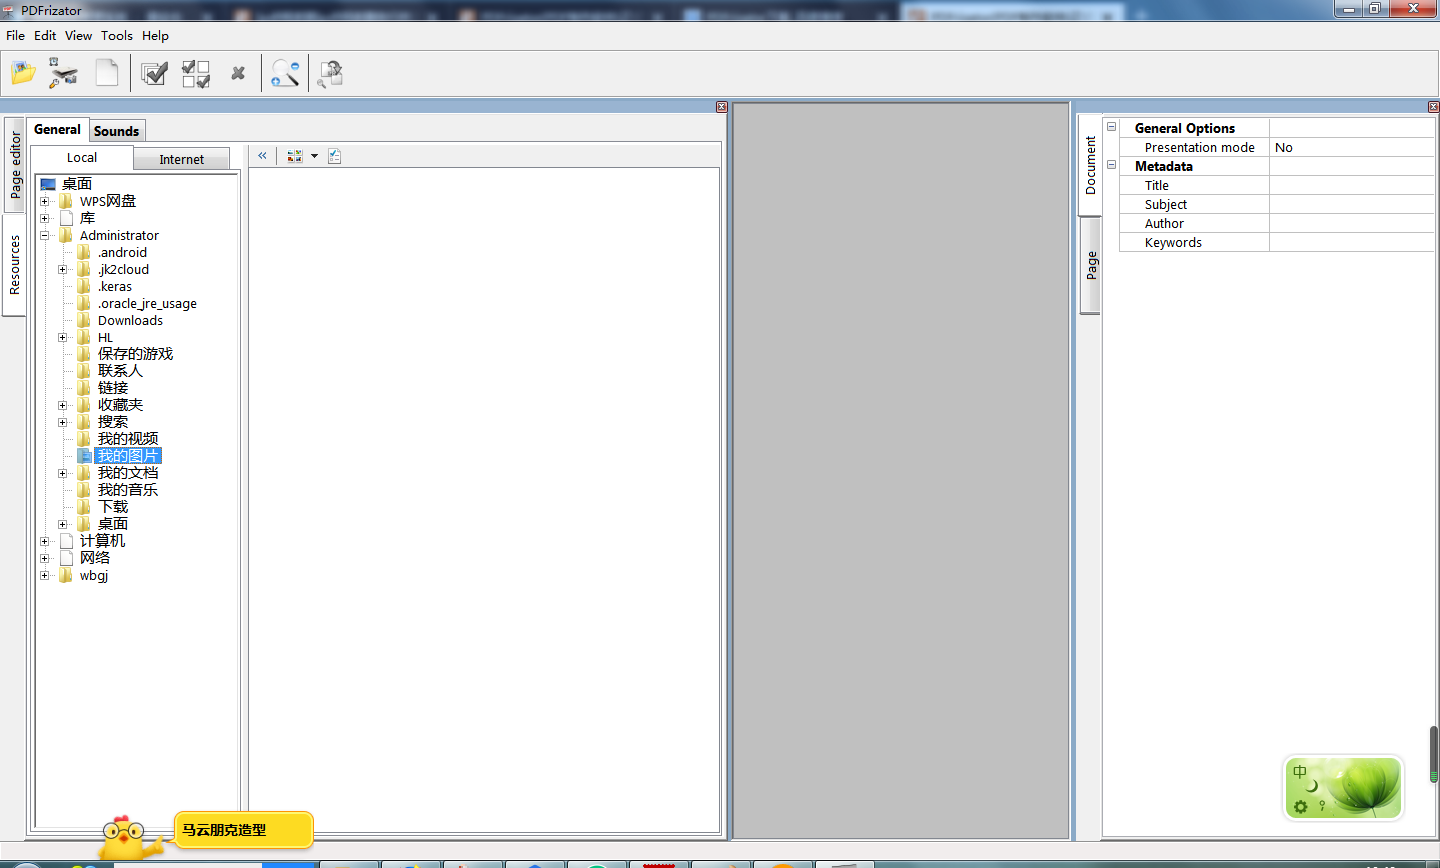This screenshot has height=868, width=1440.
Task: Click the delete X toolbar icon
Action: tap(238, 73)
